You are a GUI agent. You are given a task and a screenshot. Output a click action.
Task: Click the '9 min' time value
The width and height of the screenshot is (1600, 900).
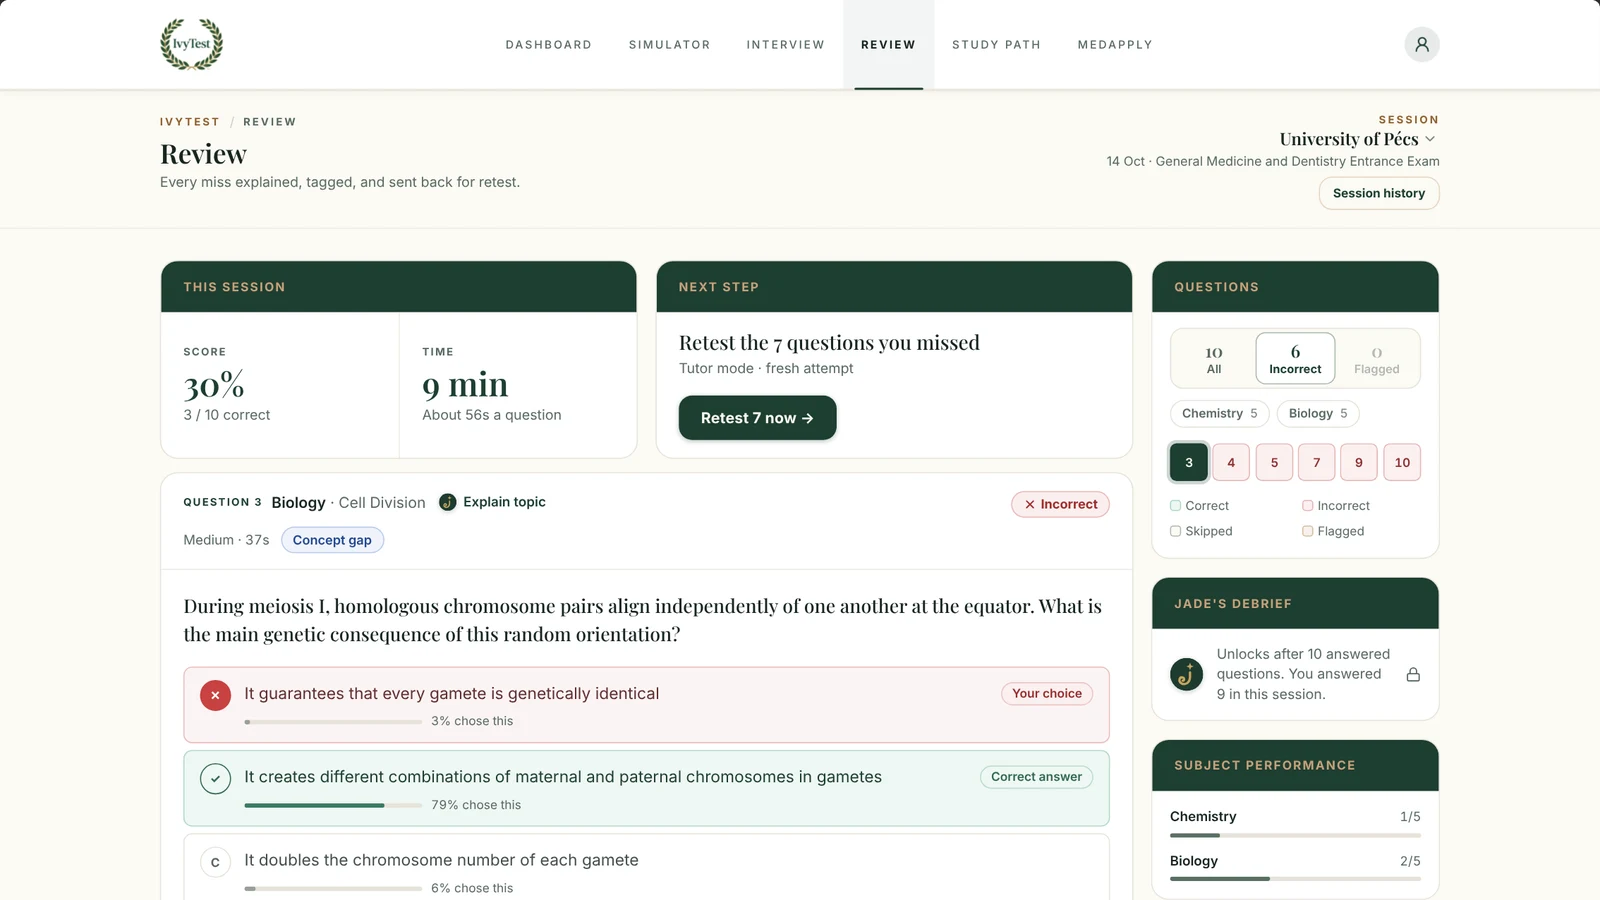465,385
